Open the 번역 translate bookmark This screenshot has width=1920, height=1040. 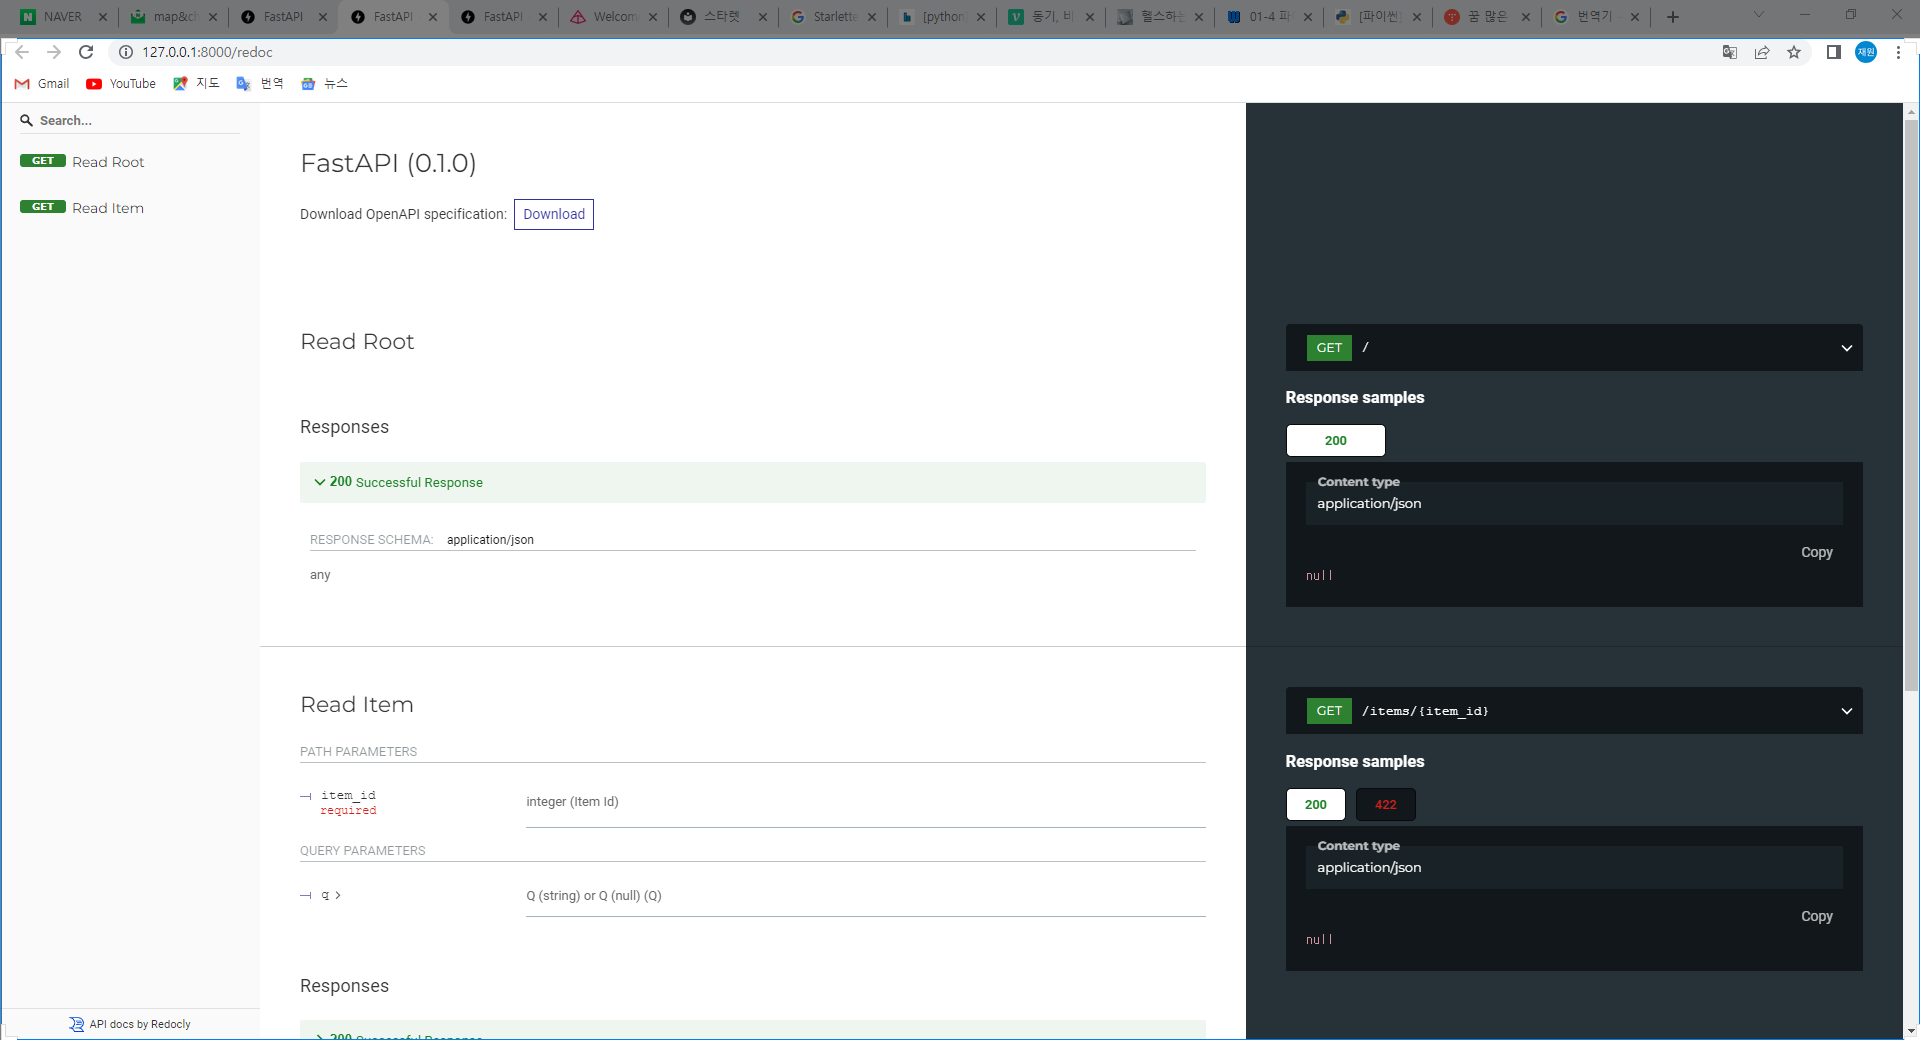[260, 84]
